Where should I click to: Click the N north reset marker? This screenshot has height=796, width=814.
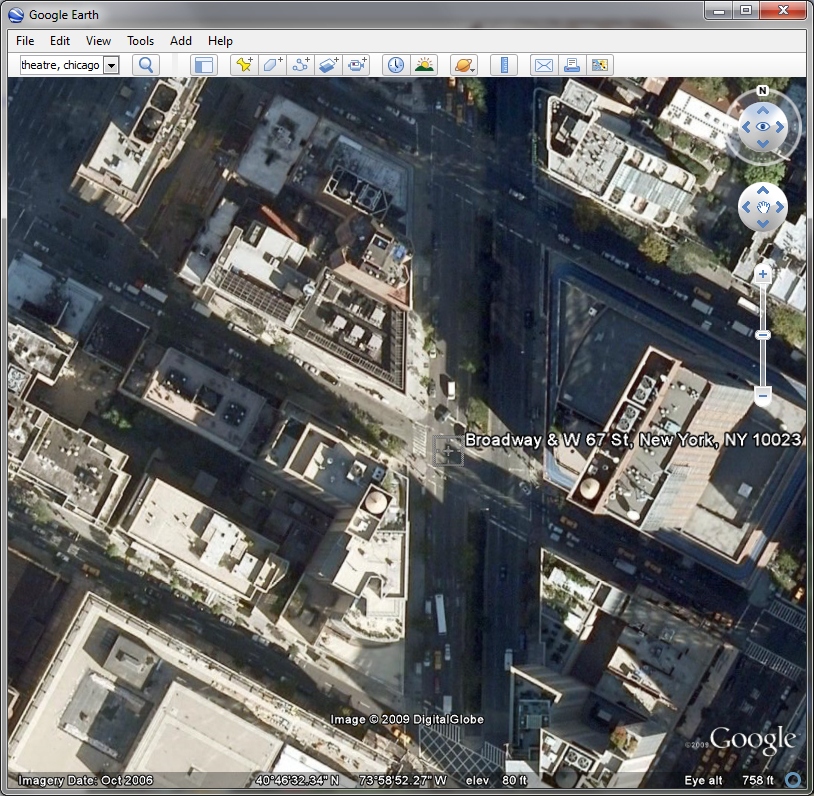pos(762,91)
